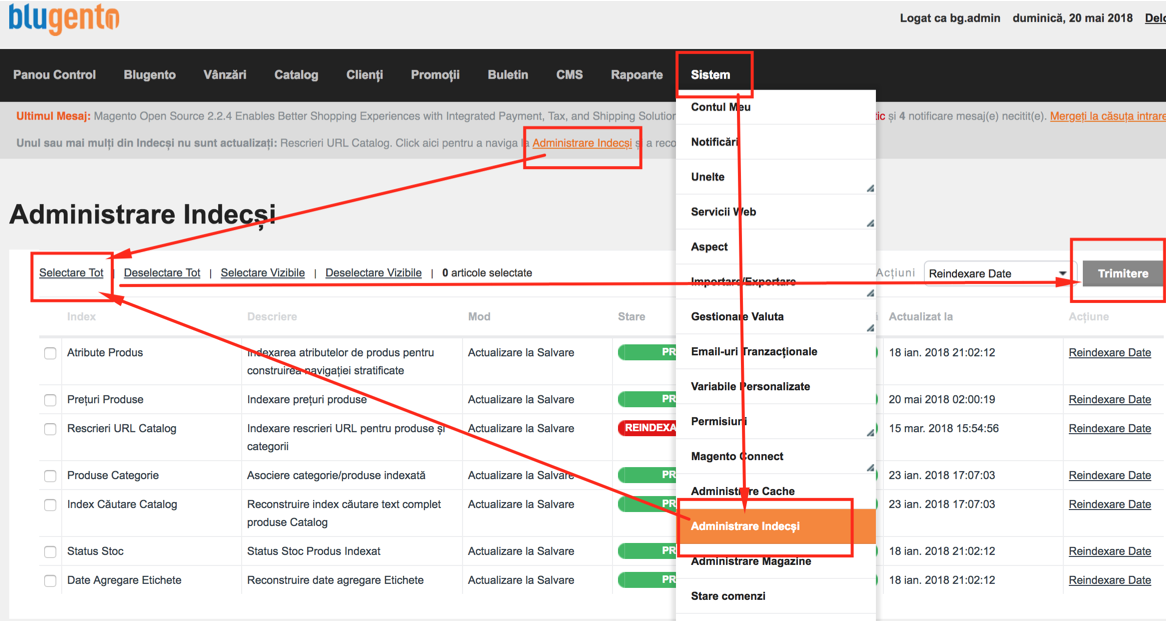Expand the Servicii Web submenu arrow
Screen dimensions: 1166x621
click(869, 223)
